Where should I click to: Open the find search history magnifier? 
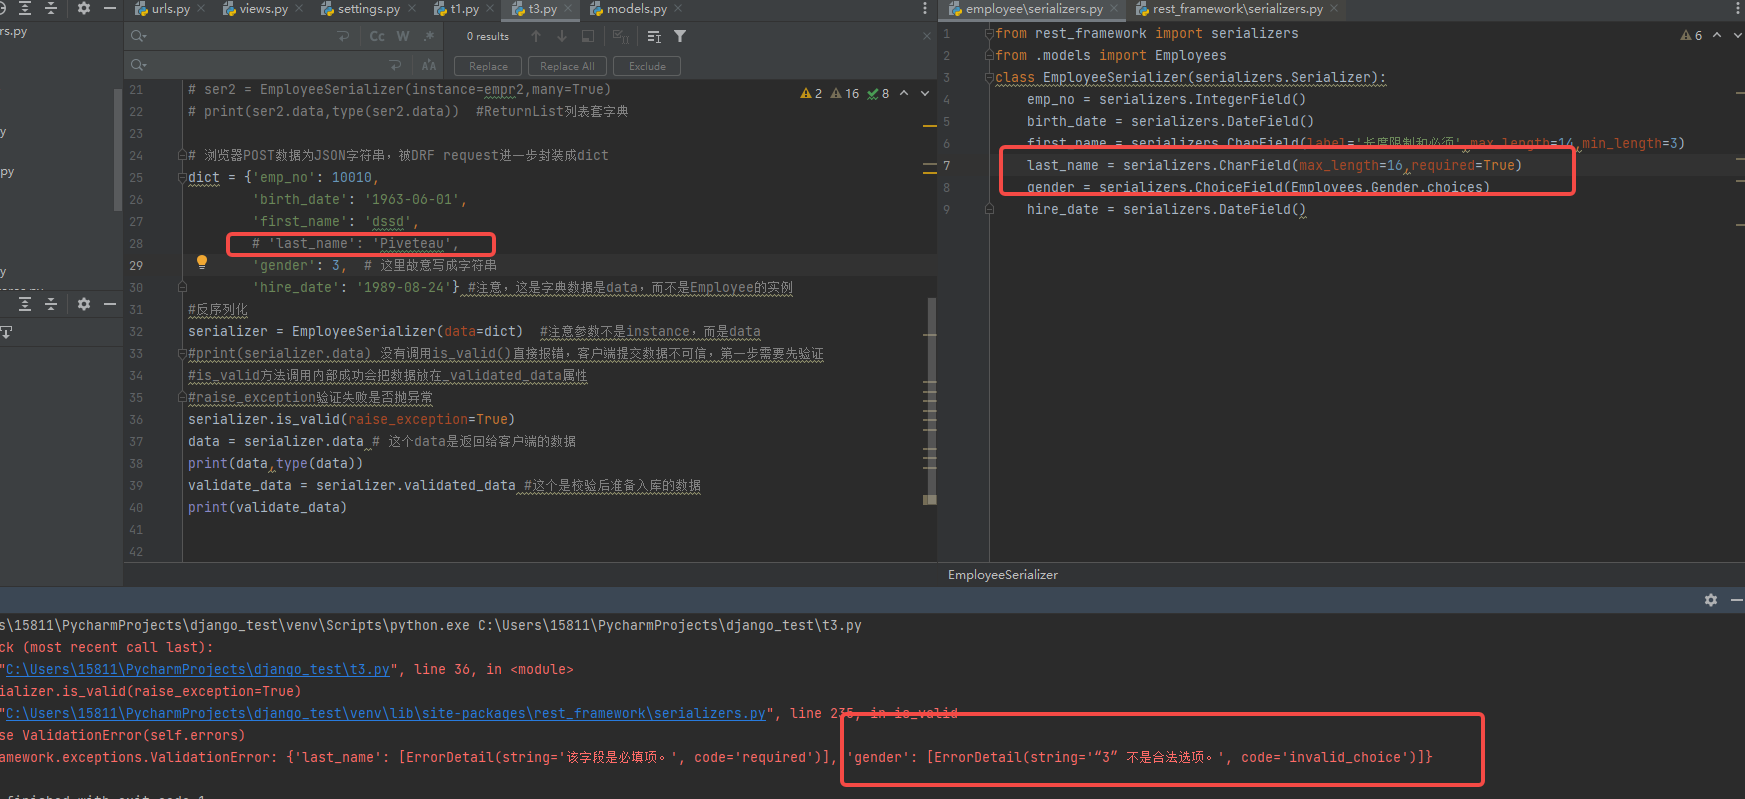[138, 36]
